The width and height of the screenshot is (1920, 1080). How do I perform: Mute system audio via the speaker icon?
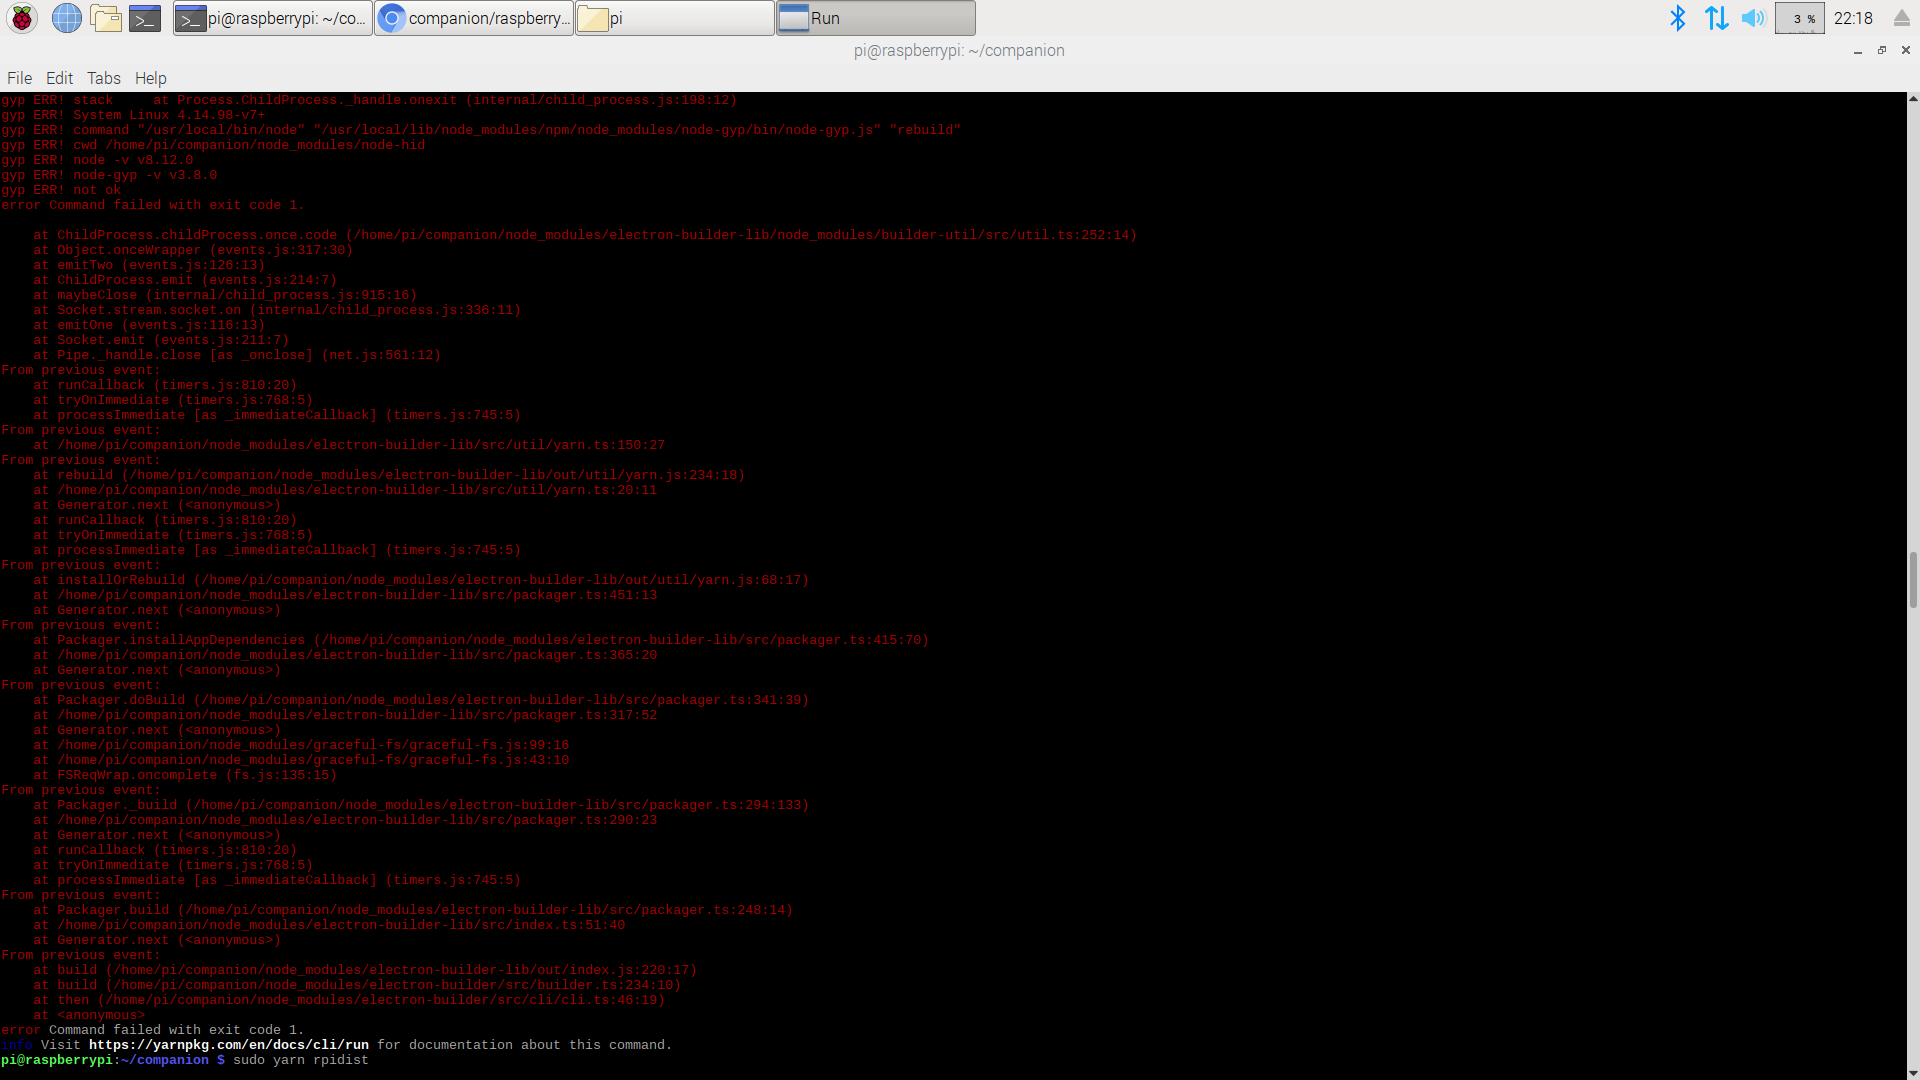[x=1752, y=17]
